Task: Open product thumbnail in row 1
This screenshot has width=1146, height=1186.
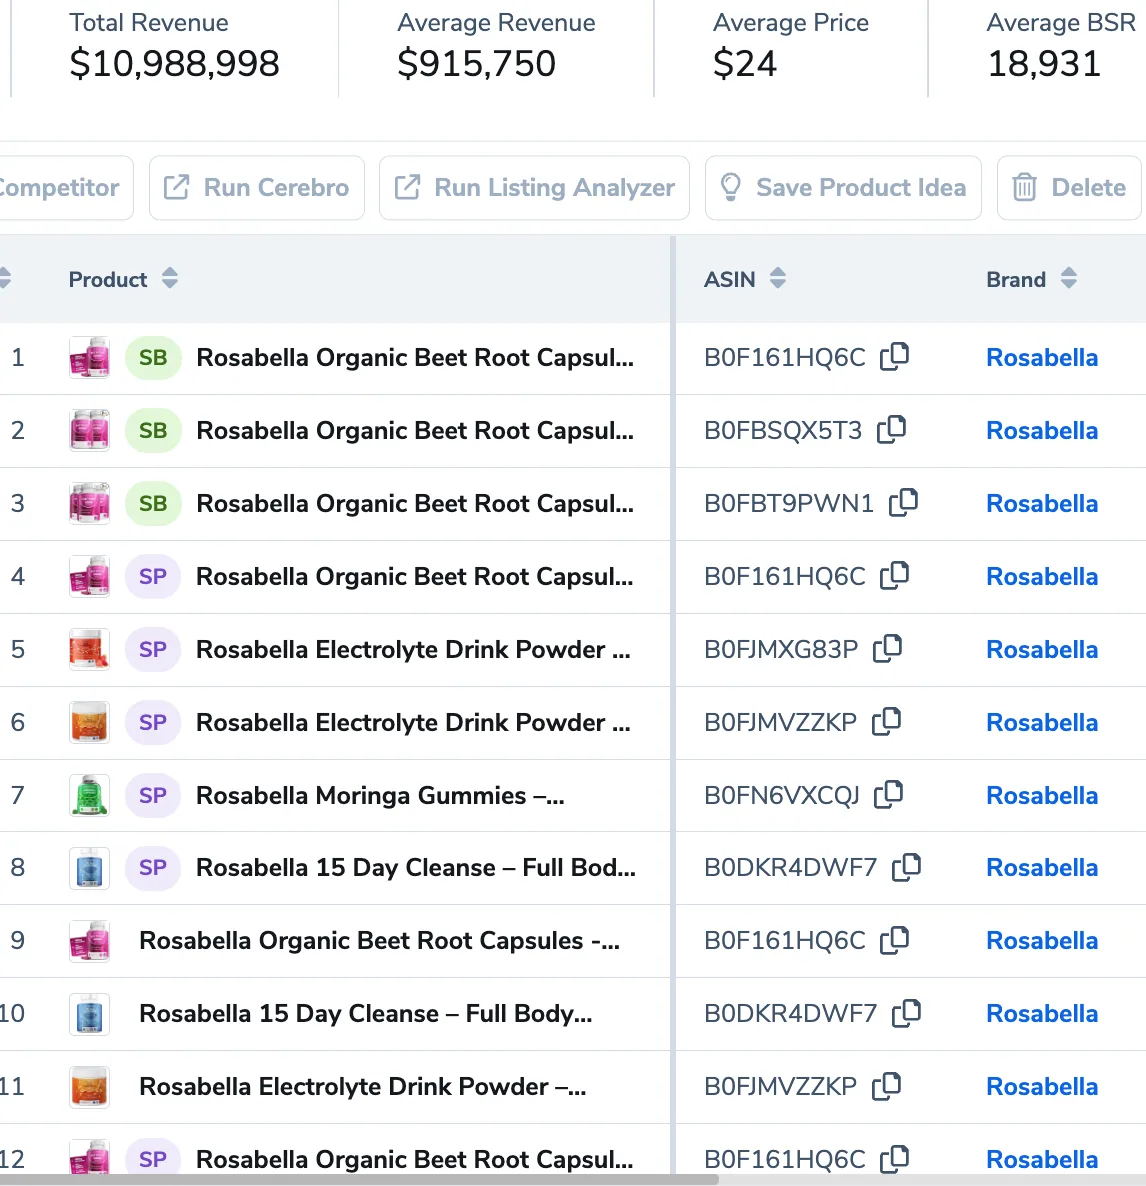Action: click(89, 357)
